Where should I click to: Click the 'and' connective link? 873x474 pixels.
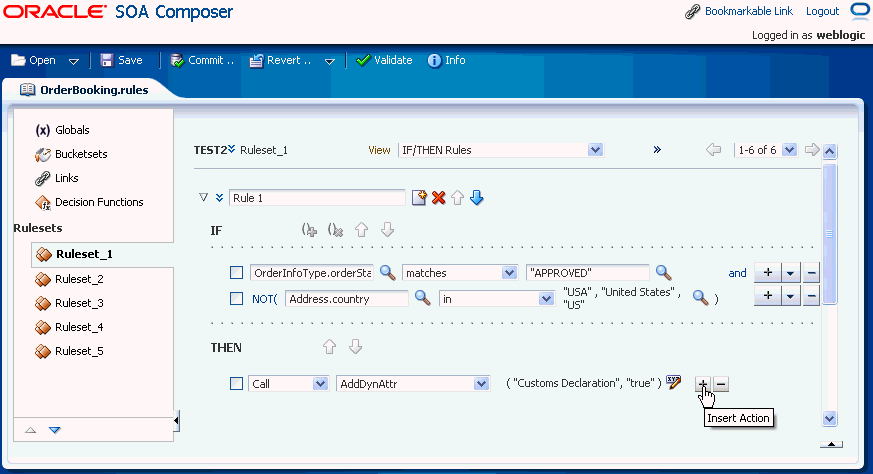737,273
